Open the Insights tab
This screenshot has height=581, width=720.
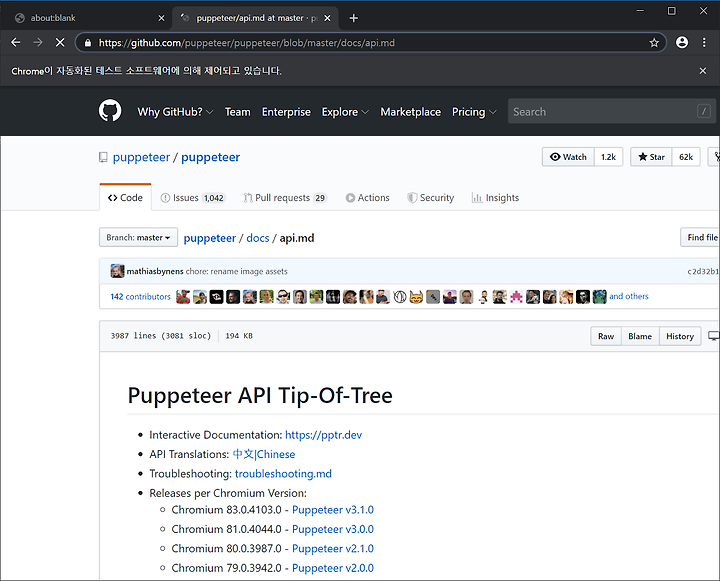(x=495, y=197)
